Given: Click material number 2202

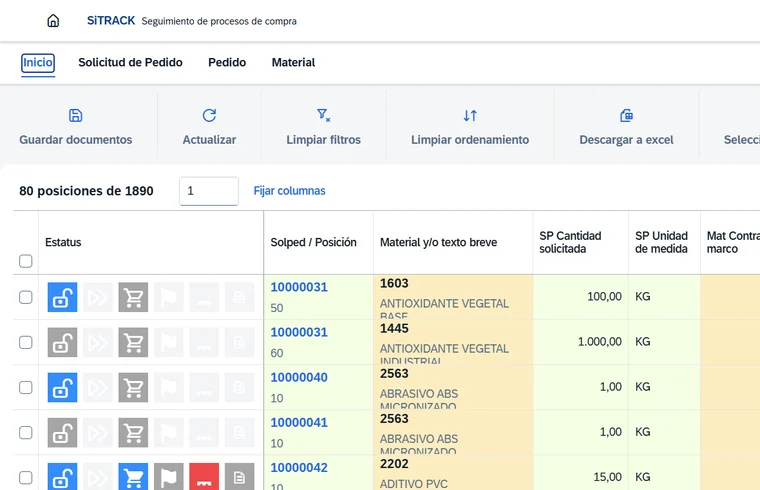Looking at the screenshot, I should point(394,464).
